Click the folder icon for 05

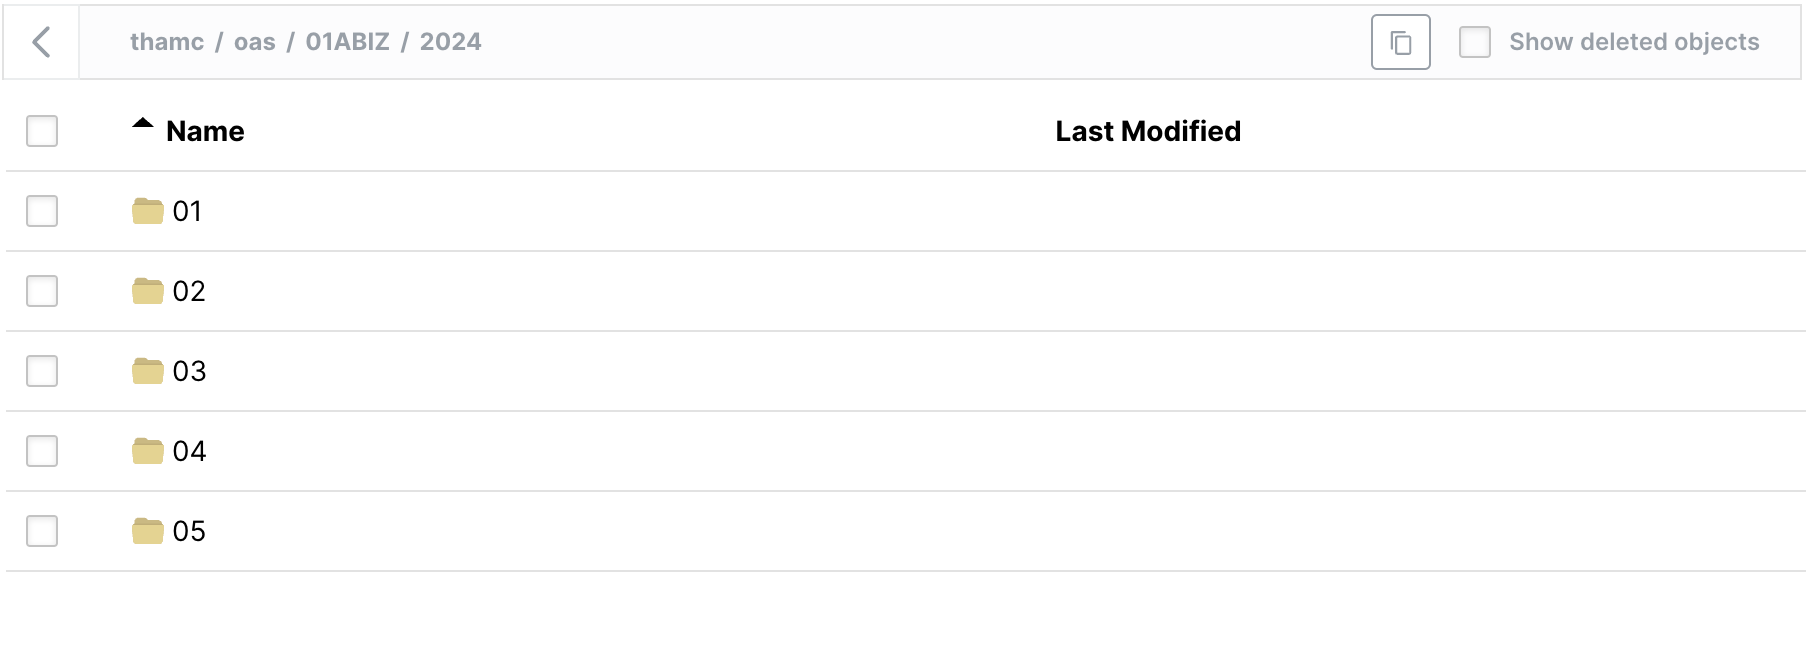[x=148, y=531]
